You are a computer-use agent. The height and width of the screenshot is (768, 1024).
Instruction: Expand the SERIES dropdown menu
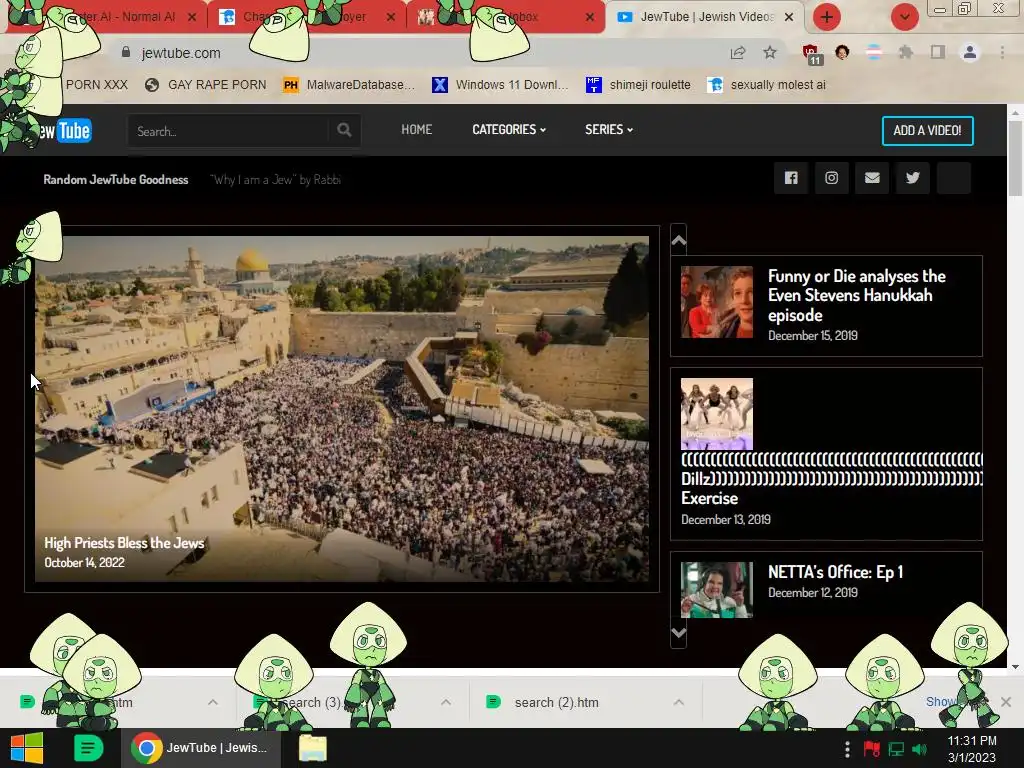[x=609, y=129]
